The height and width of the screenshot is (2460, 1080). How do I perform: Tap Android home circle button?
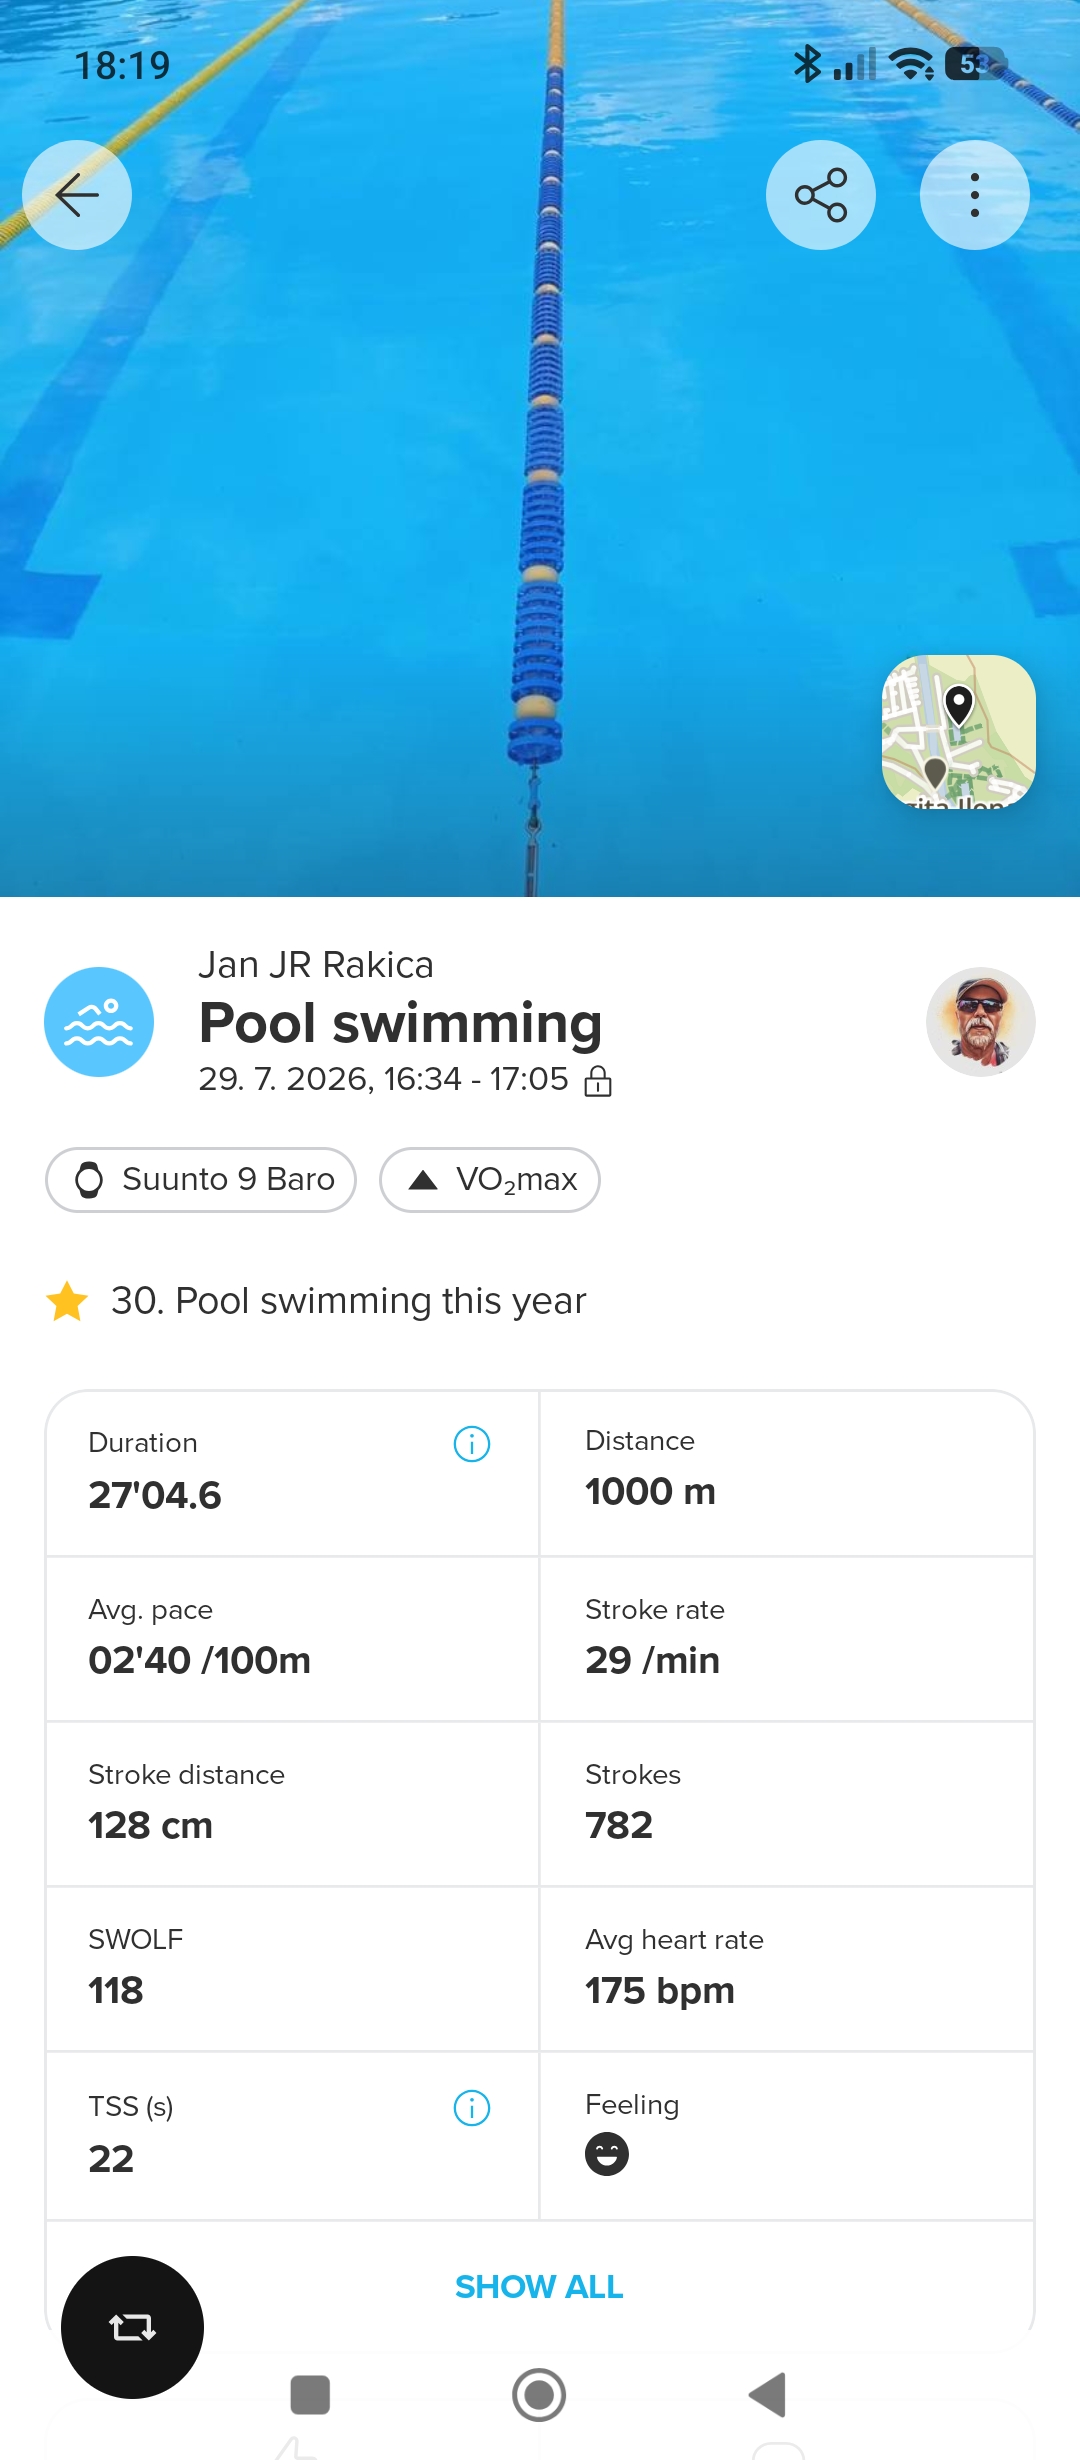pos(539,2395)
